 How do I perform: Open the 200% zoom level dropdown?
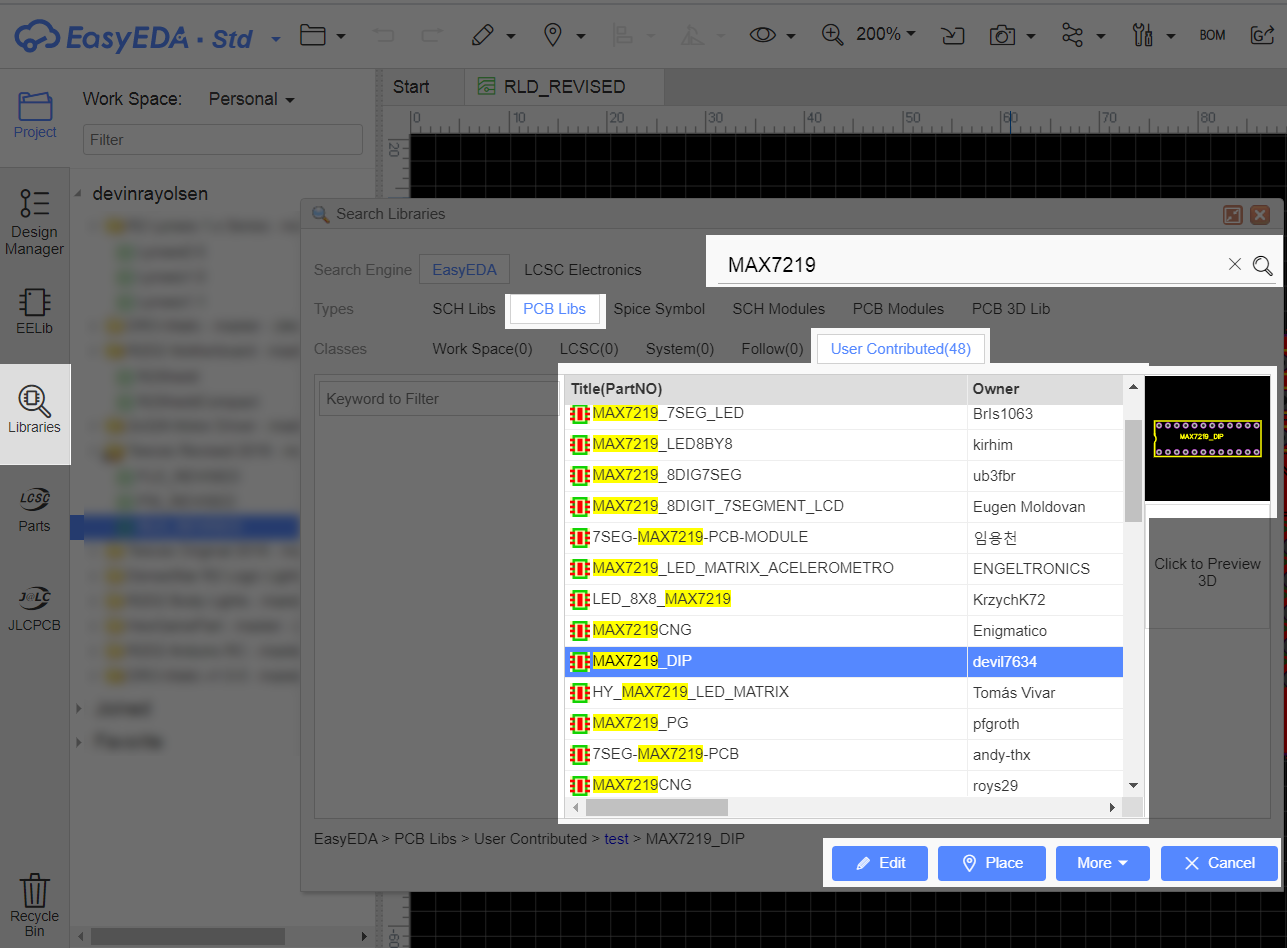coord(886,34)
